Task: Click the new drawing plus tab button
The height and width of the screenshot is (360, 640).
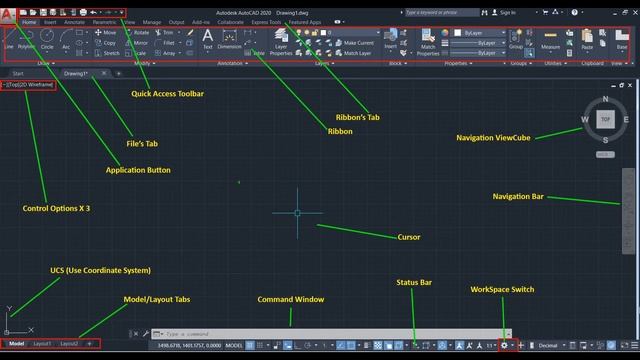Action: coord(119,73)
